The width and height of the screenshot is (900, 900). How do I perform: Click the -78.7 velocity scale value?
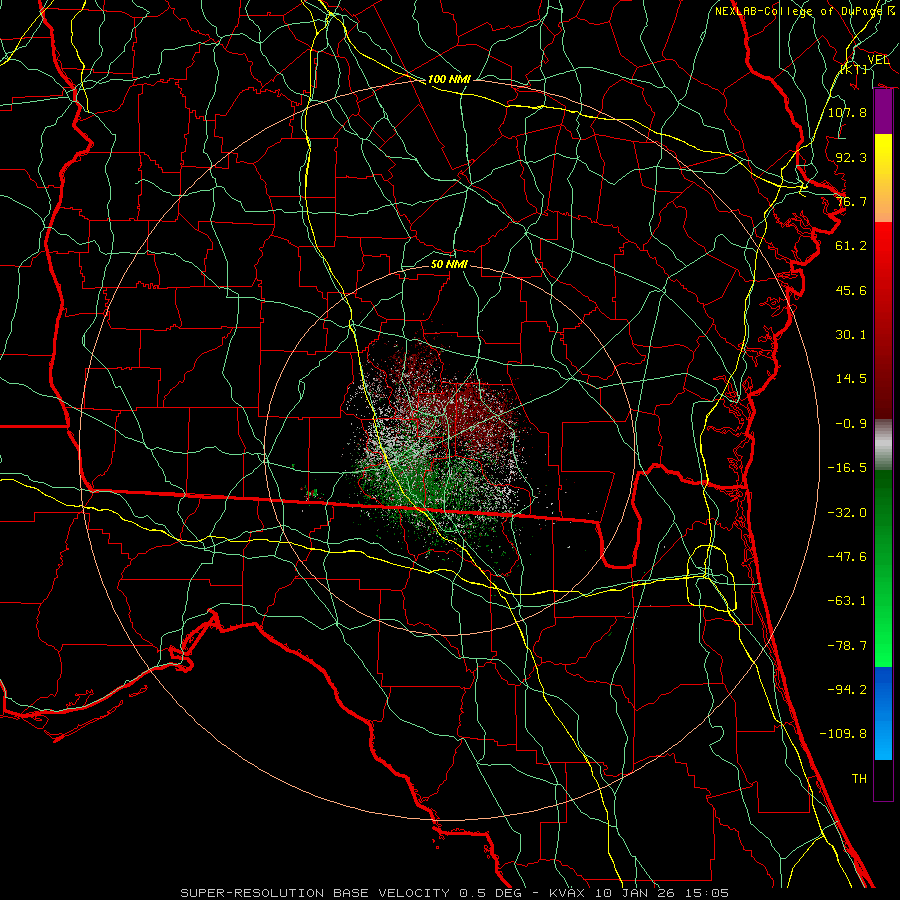tap(847, 646)
